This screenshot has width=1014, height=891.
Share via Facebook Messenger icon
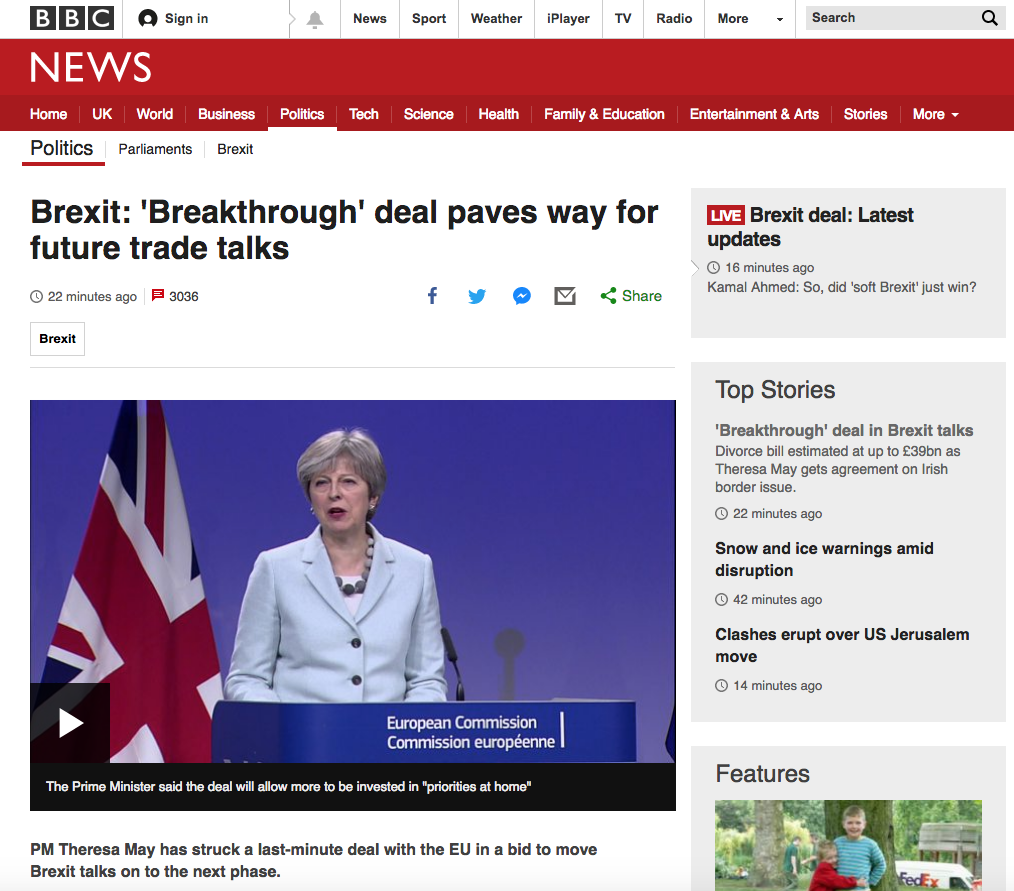[x=522, y=296]
